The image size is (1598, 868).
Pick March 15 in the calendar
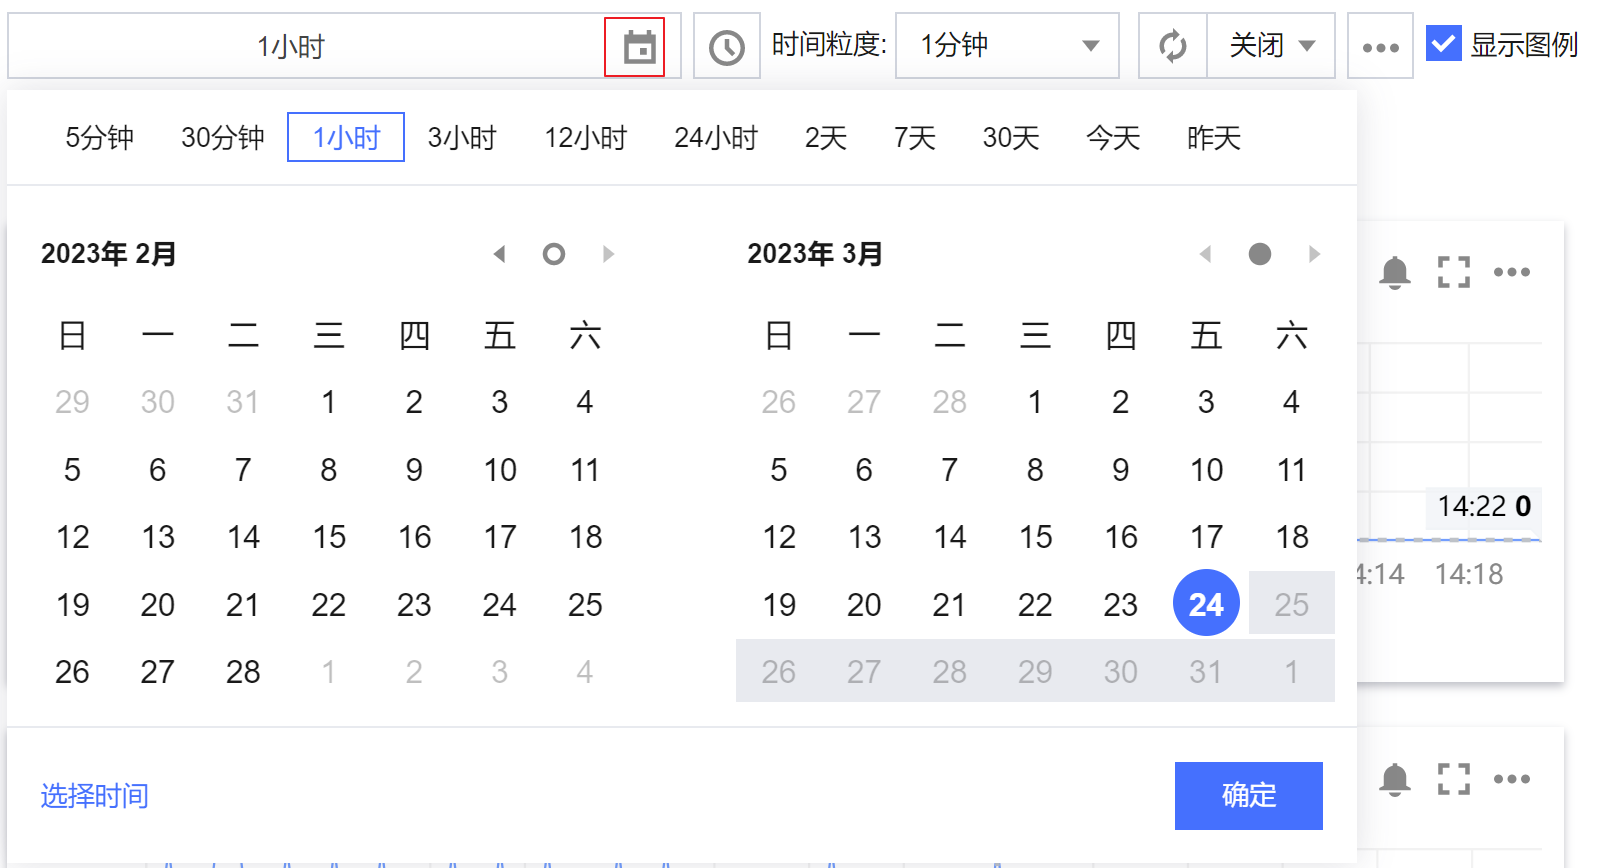[x=1035, y=537]
